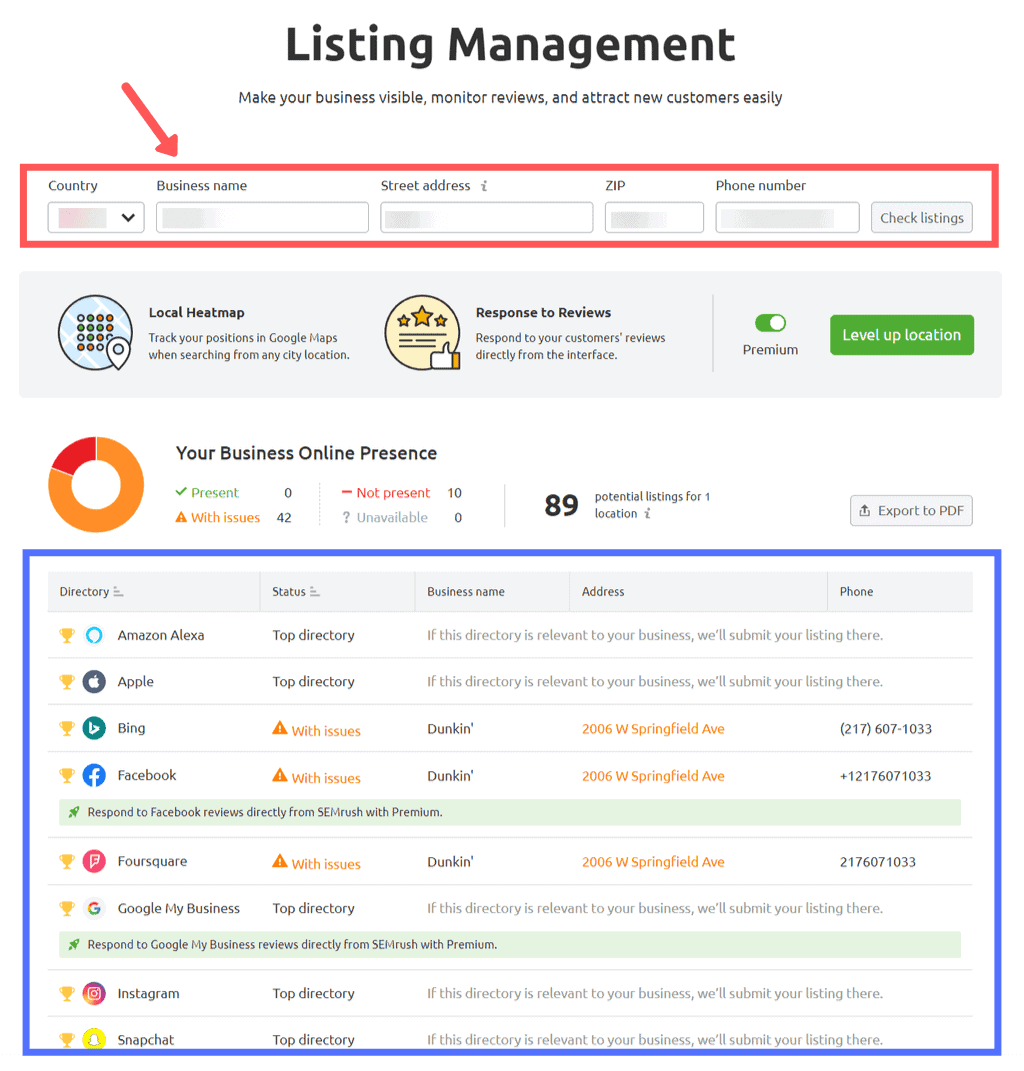Click the trophy icon in Amazon Alexa row
Viewport: 1024px width, 1071px height.
(x=67, y=635)
